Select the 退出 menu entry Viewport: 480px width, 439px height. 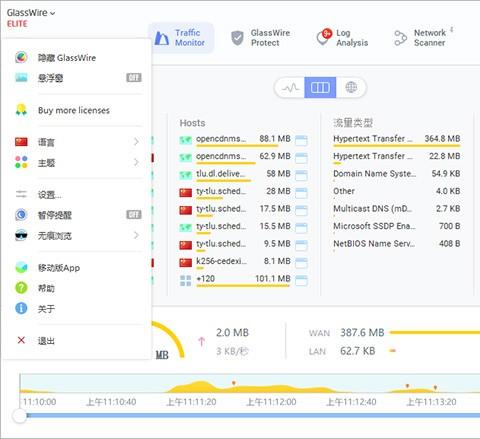pyautogui.click(x=46, y=341)
